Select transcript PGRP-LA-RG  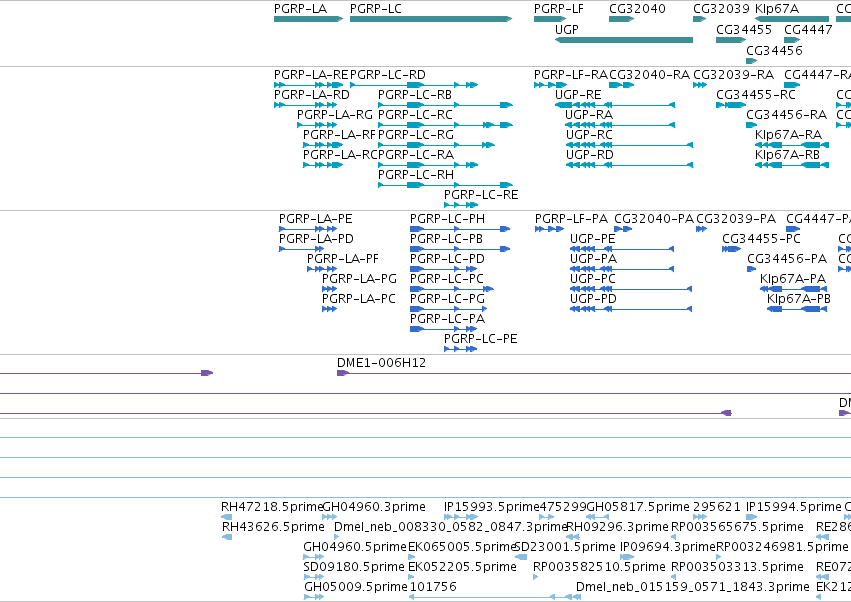(x=317, y=125)
